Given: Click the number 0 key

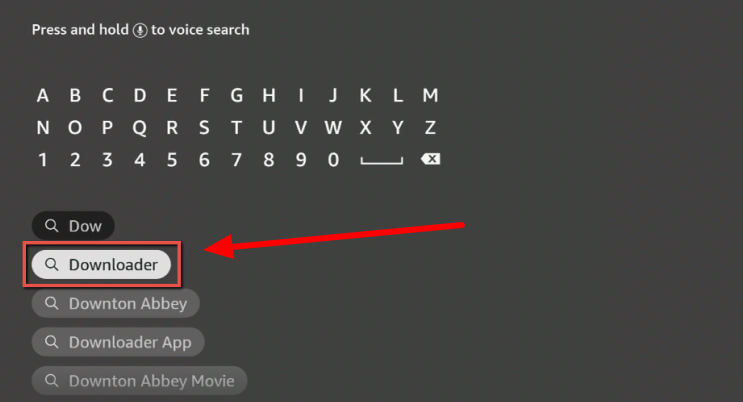Looking at the screenshot, I should point(333,160).
